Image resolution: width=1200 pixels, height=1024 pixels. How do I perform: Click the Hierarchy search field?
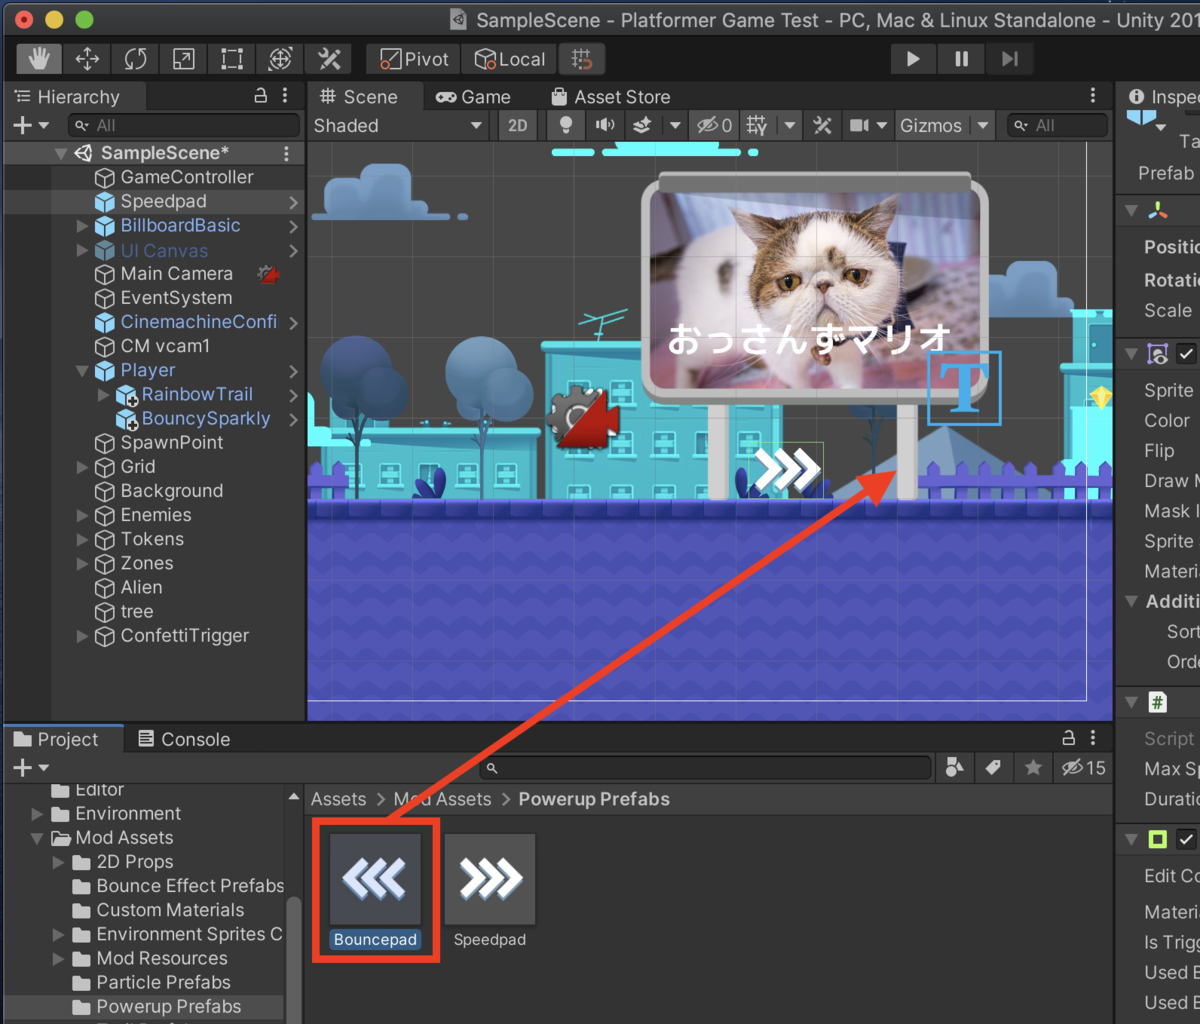point(184,126)
